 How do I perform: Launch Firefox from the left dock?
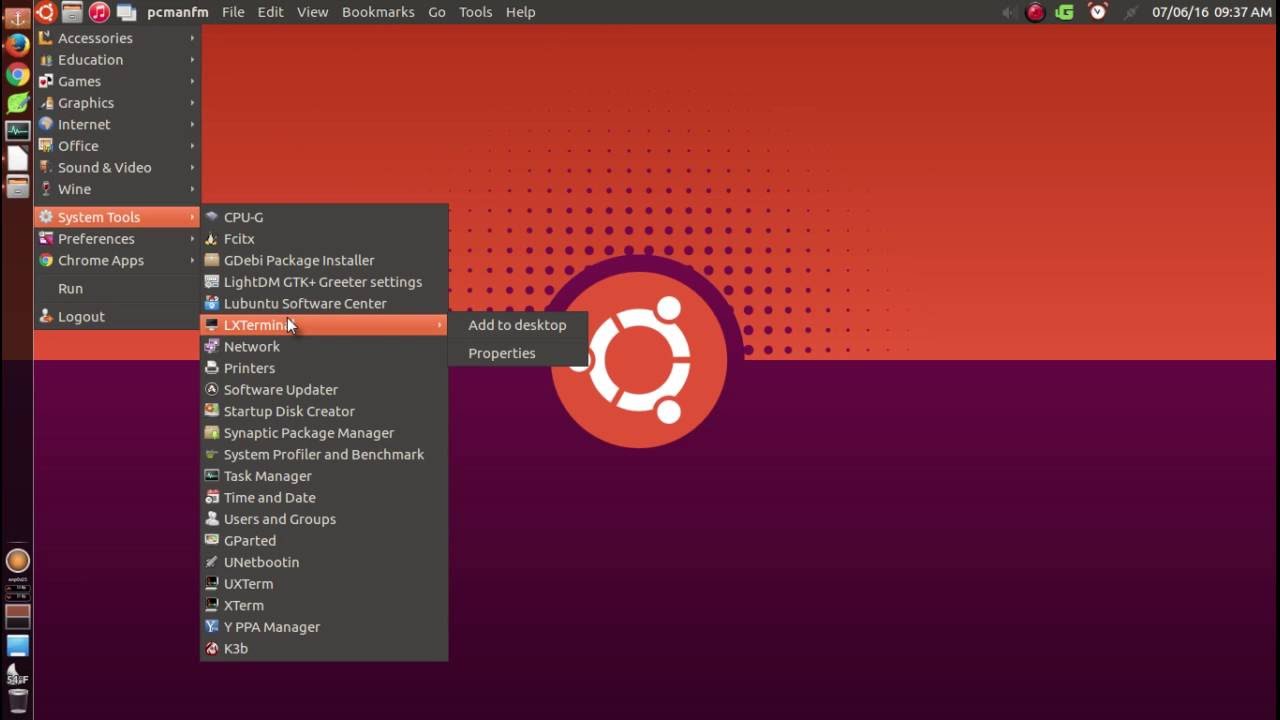click(18, 45)
